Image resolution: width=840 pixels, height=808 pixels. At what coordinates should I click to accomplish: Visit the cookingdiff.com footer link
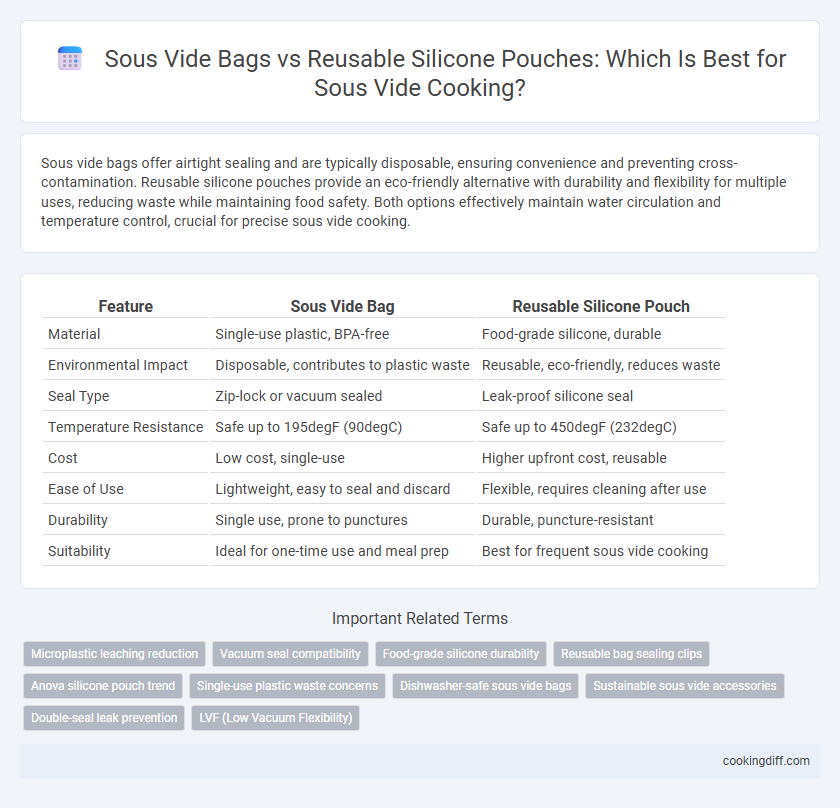coord(766,761)
